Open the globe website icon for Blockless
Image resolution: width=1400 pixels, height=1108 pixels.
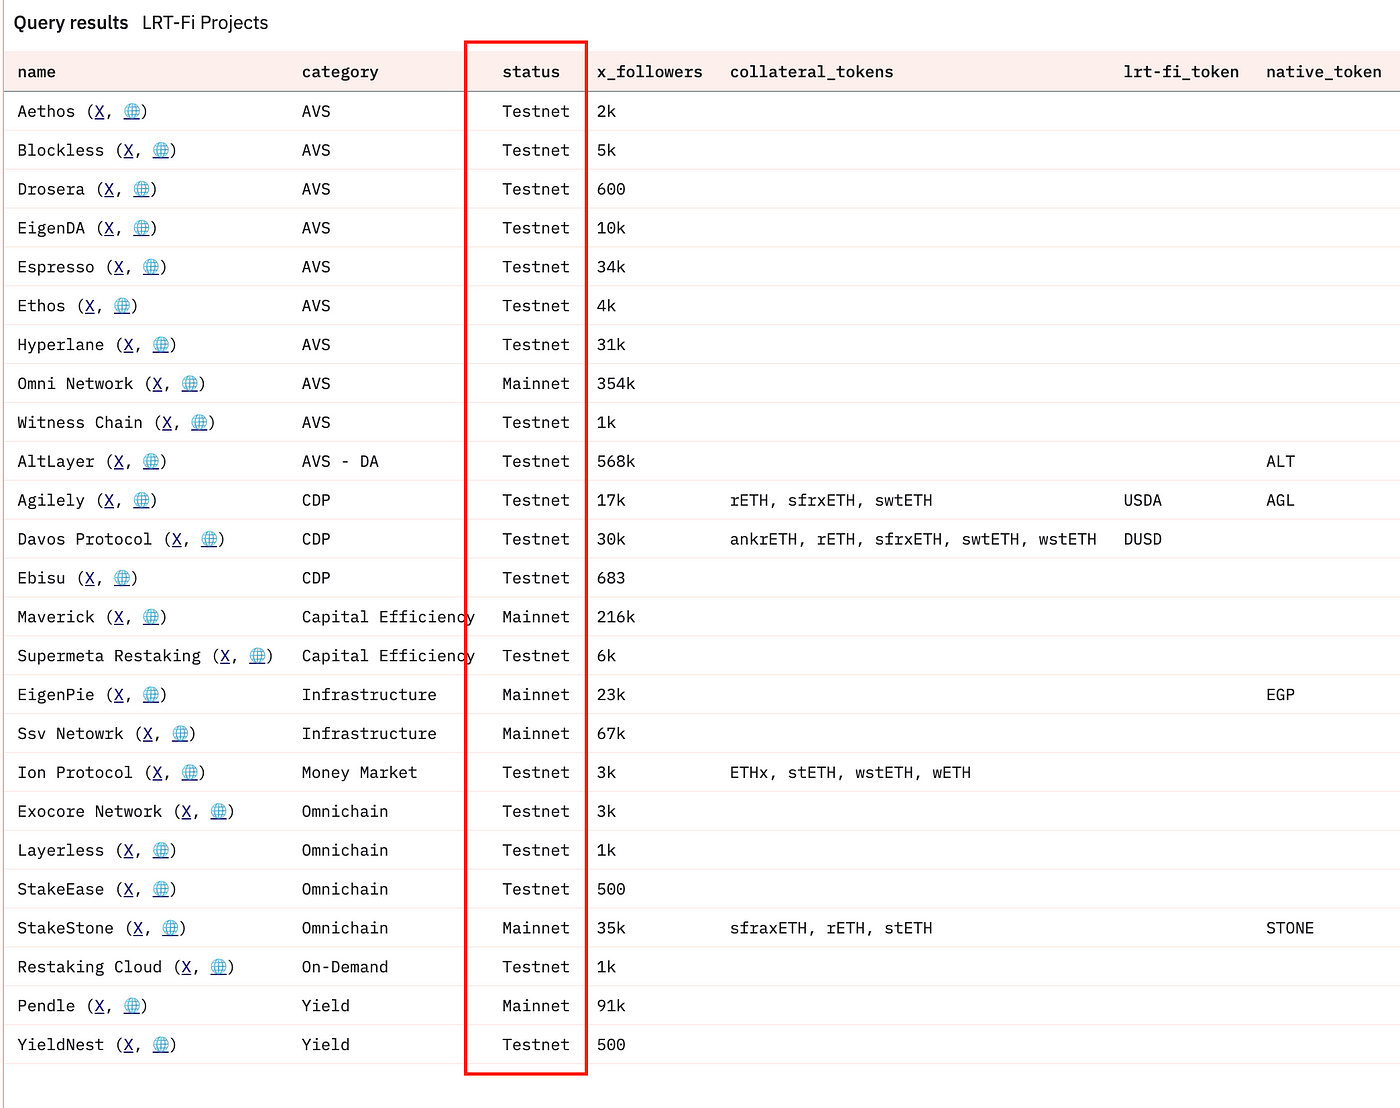pos(161,150)
